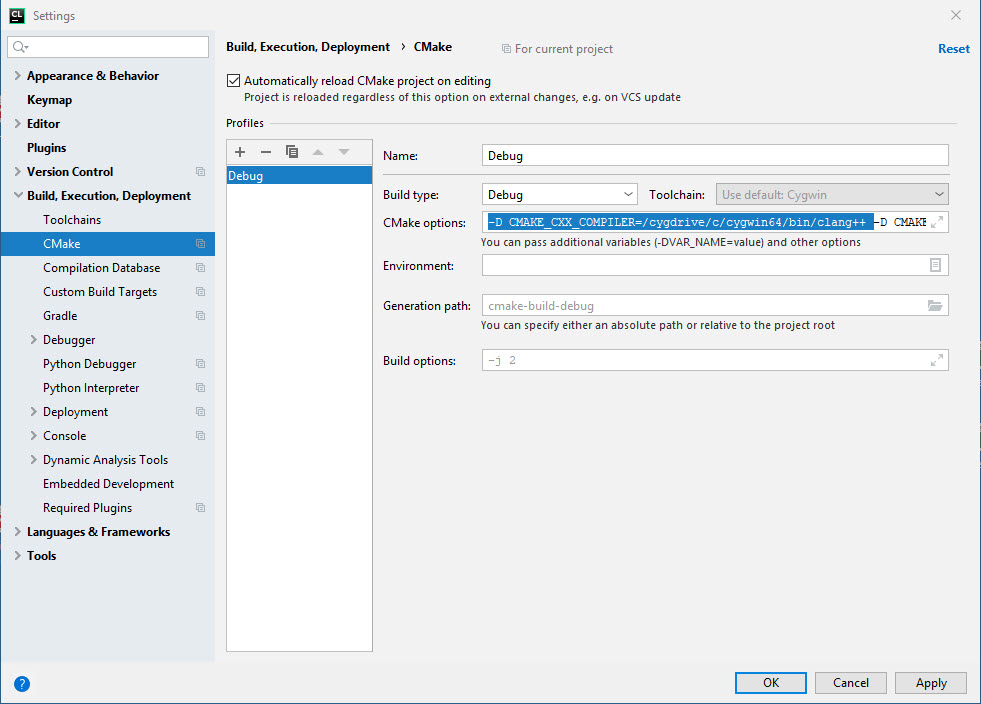Apply the current settings
Image resolution: width=981 pixels, height=704 pixels.
pos(930,682)
